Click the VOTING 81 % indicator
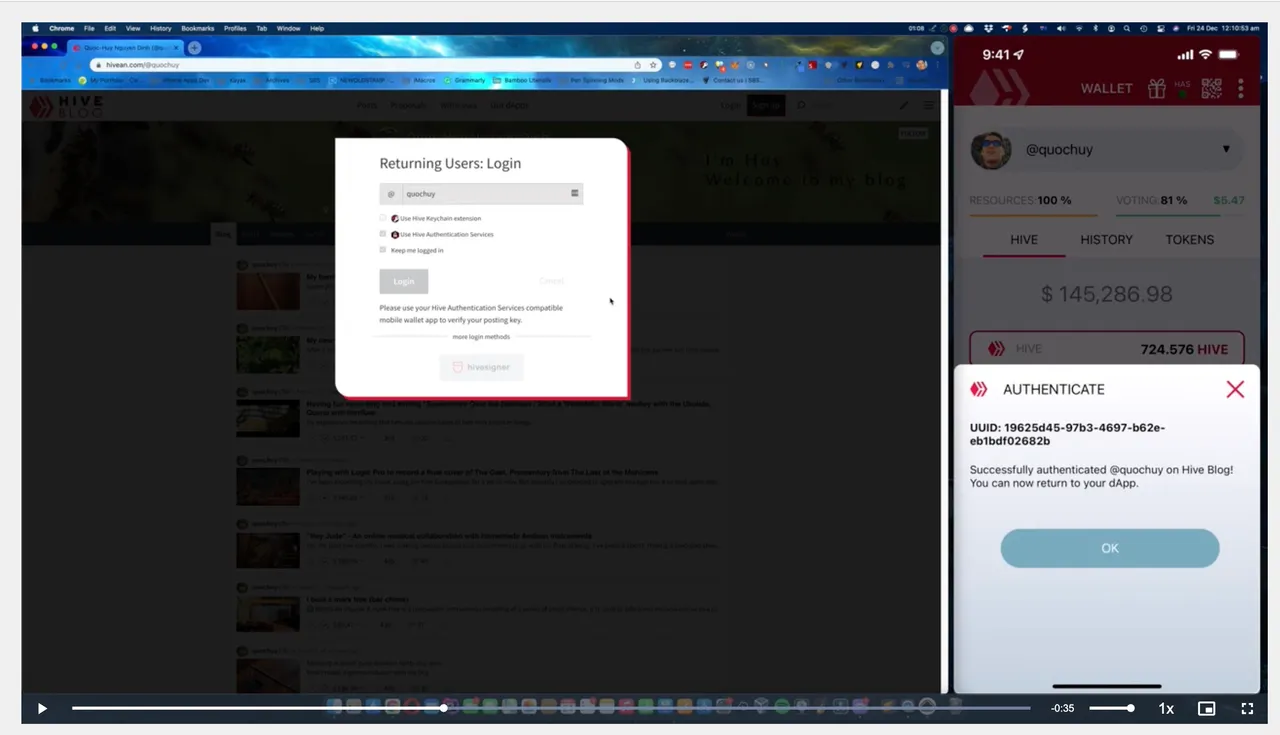The width and height of the screenshot is (1280, 735). pos(1151,200)
